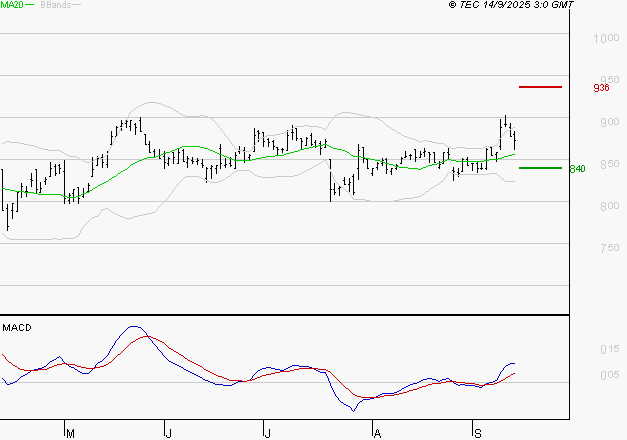Click the 850 price axis label
The height and width of the screenshot is (440, 627).
click(x=610, y=164)
